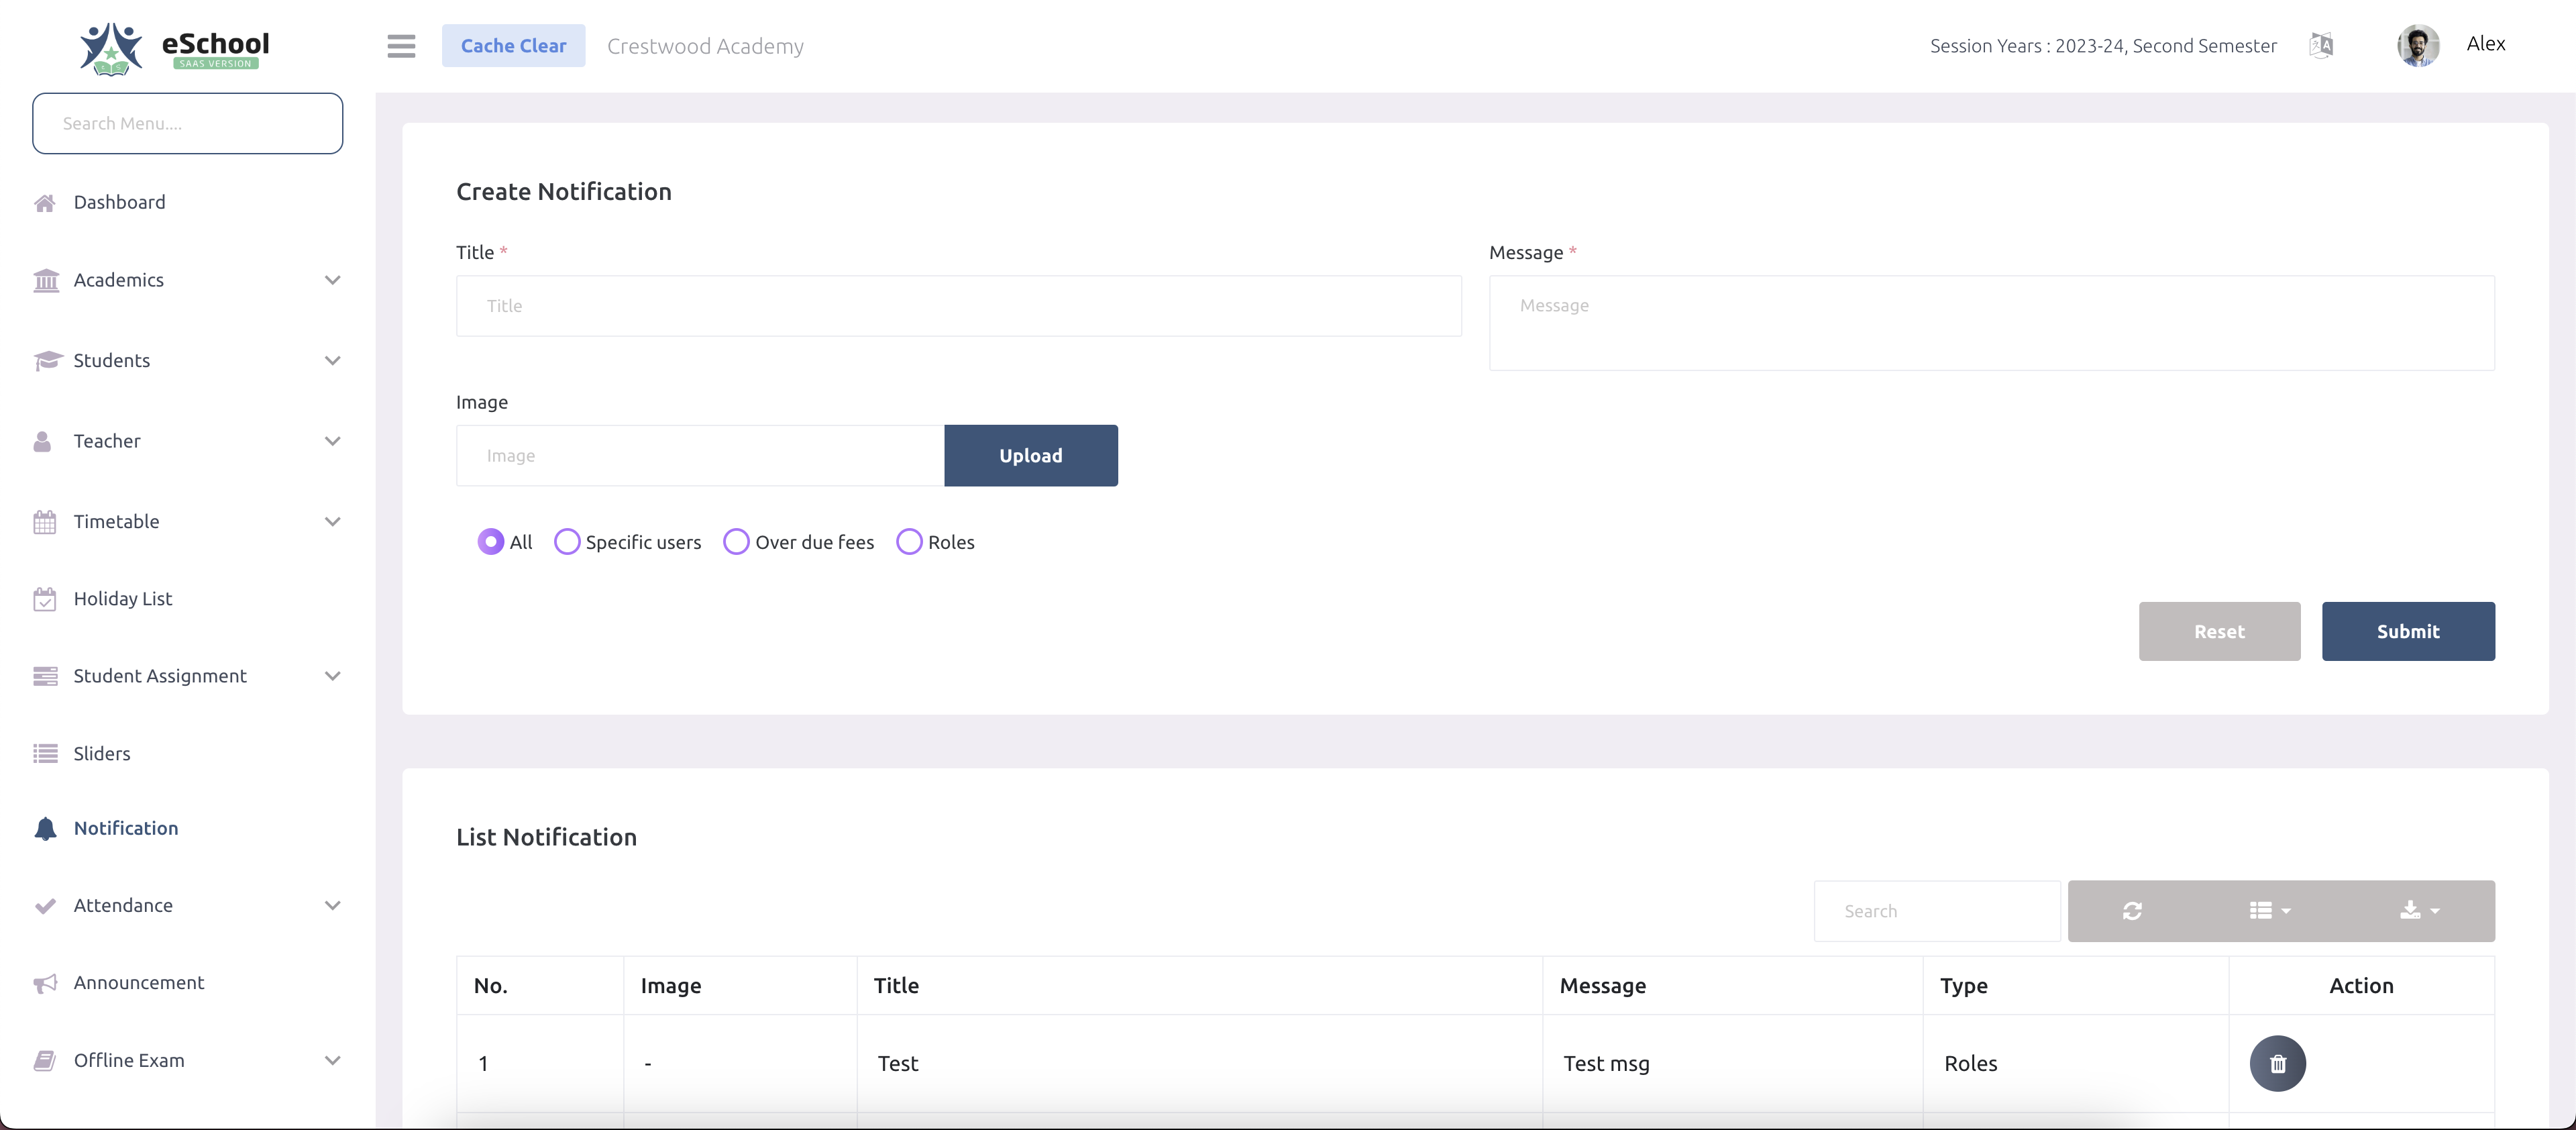
Task: Click the Notification bell icon in sidebar
Action: [45, 828]
